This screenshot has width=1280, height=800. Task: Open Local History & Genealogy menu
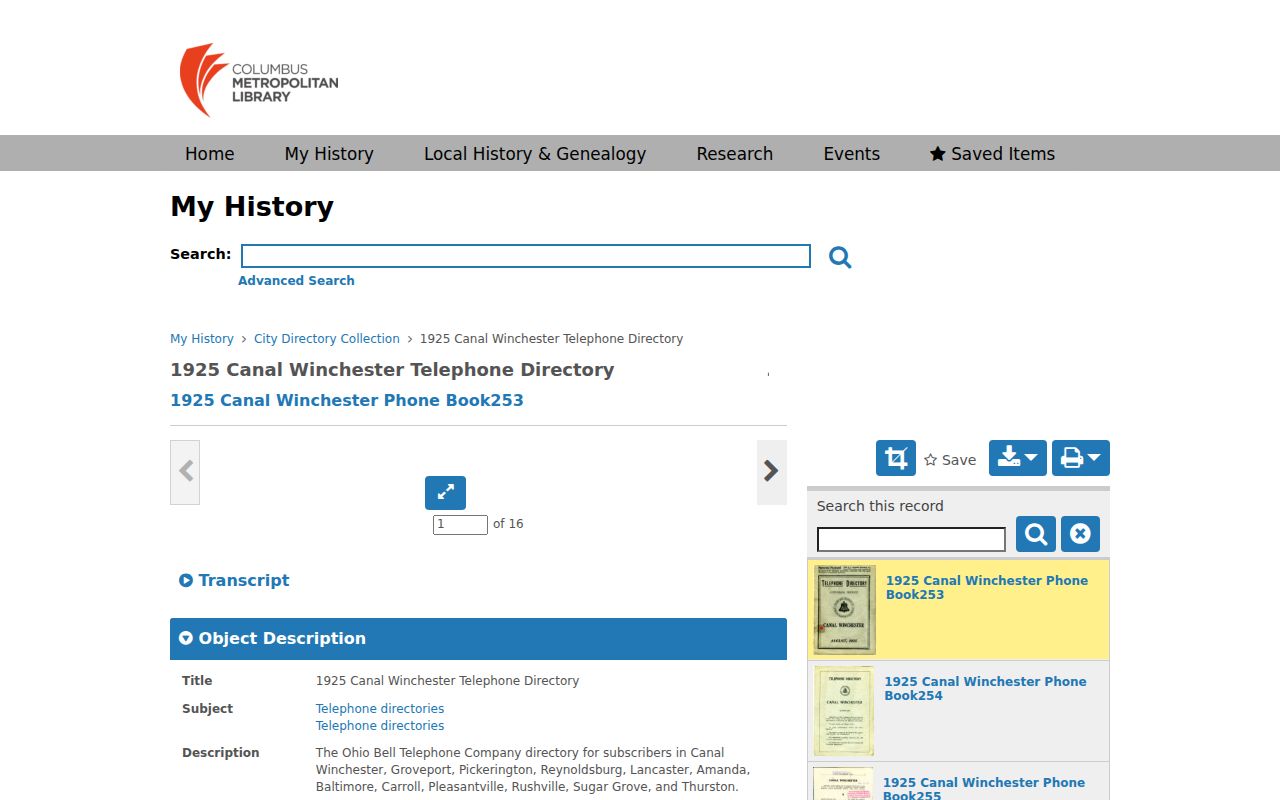point(535,153)
